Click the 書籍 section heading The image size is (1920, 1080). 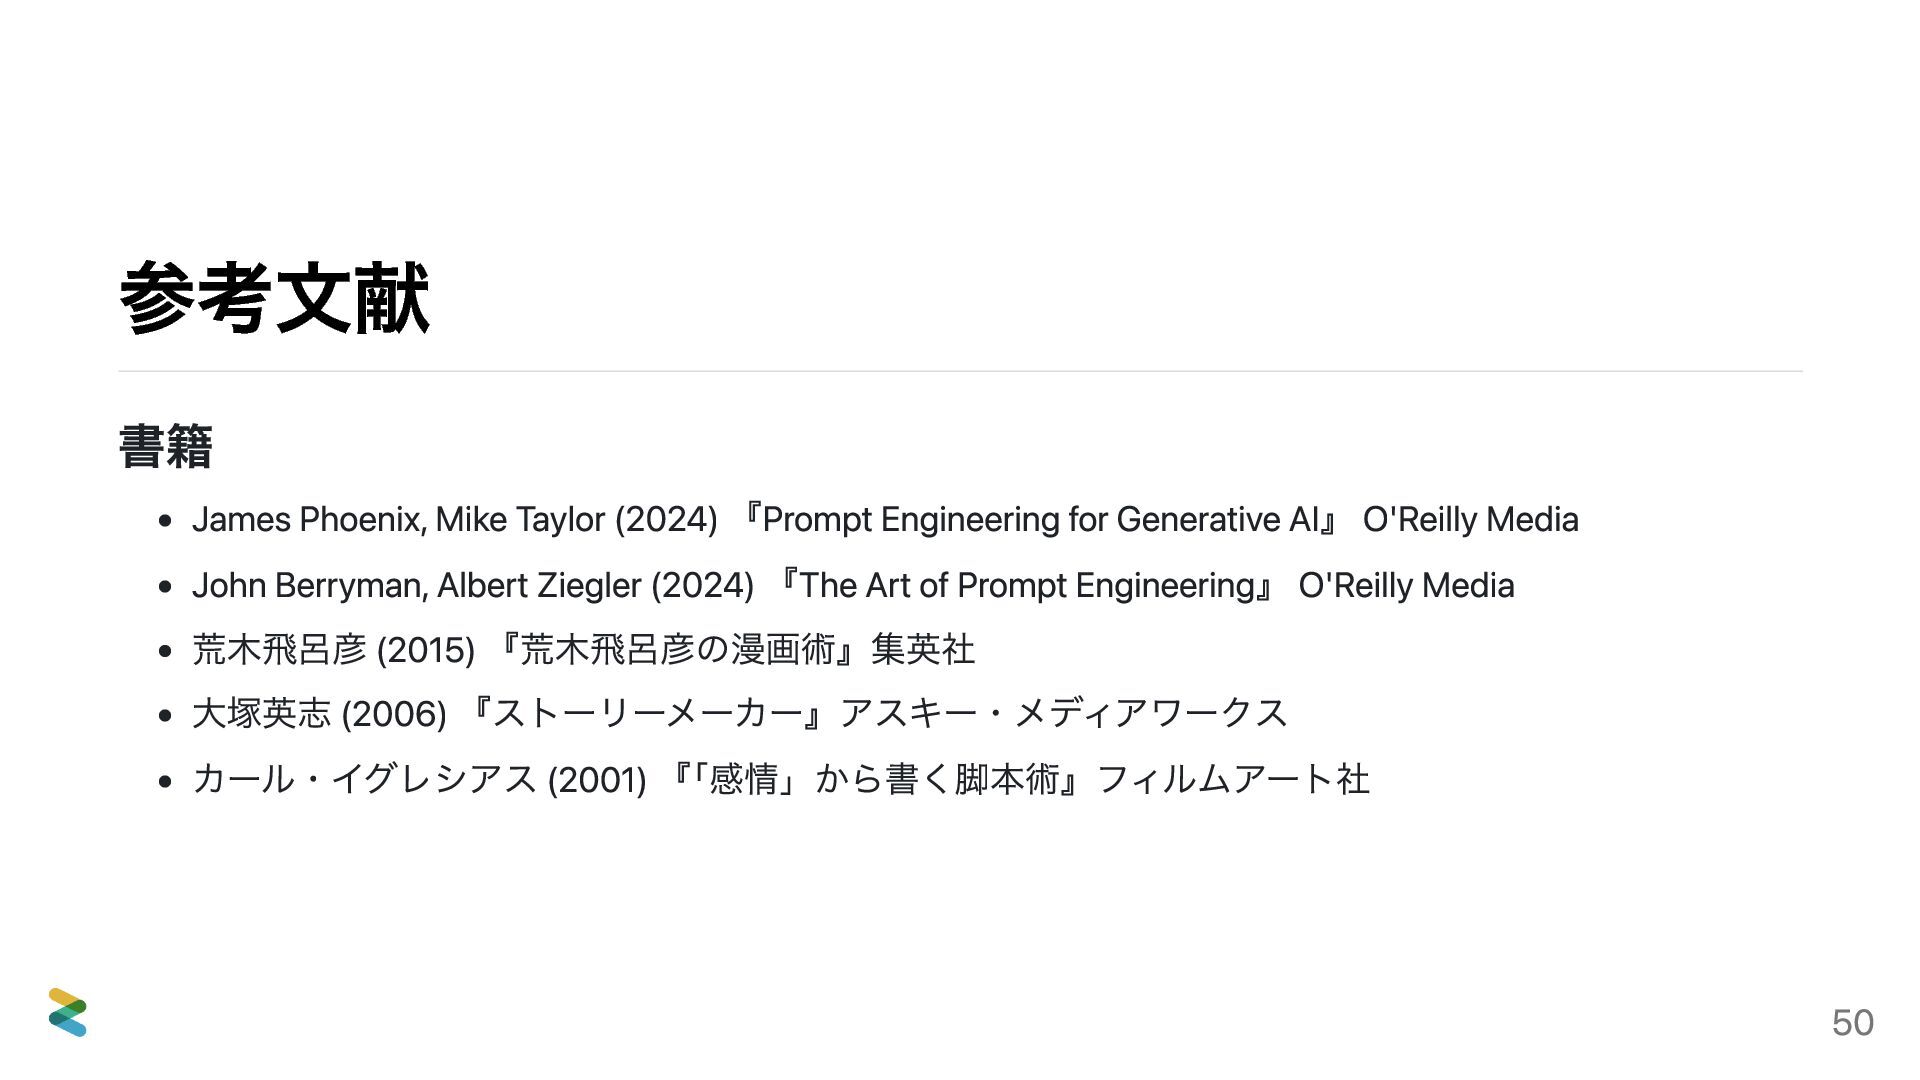(x=166, y=446)
